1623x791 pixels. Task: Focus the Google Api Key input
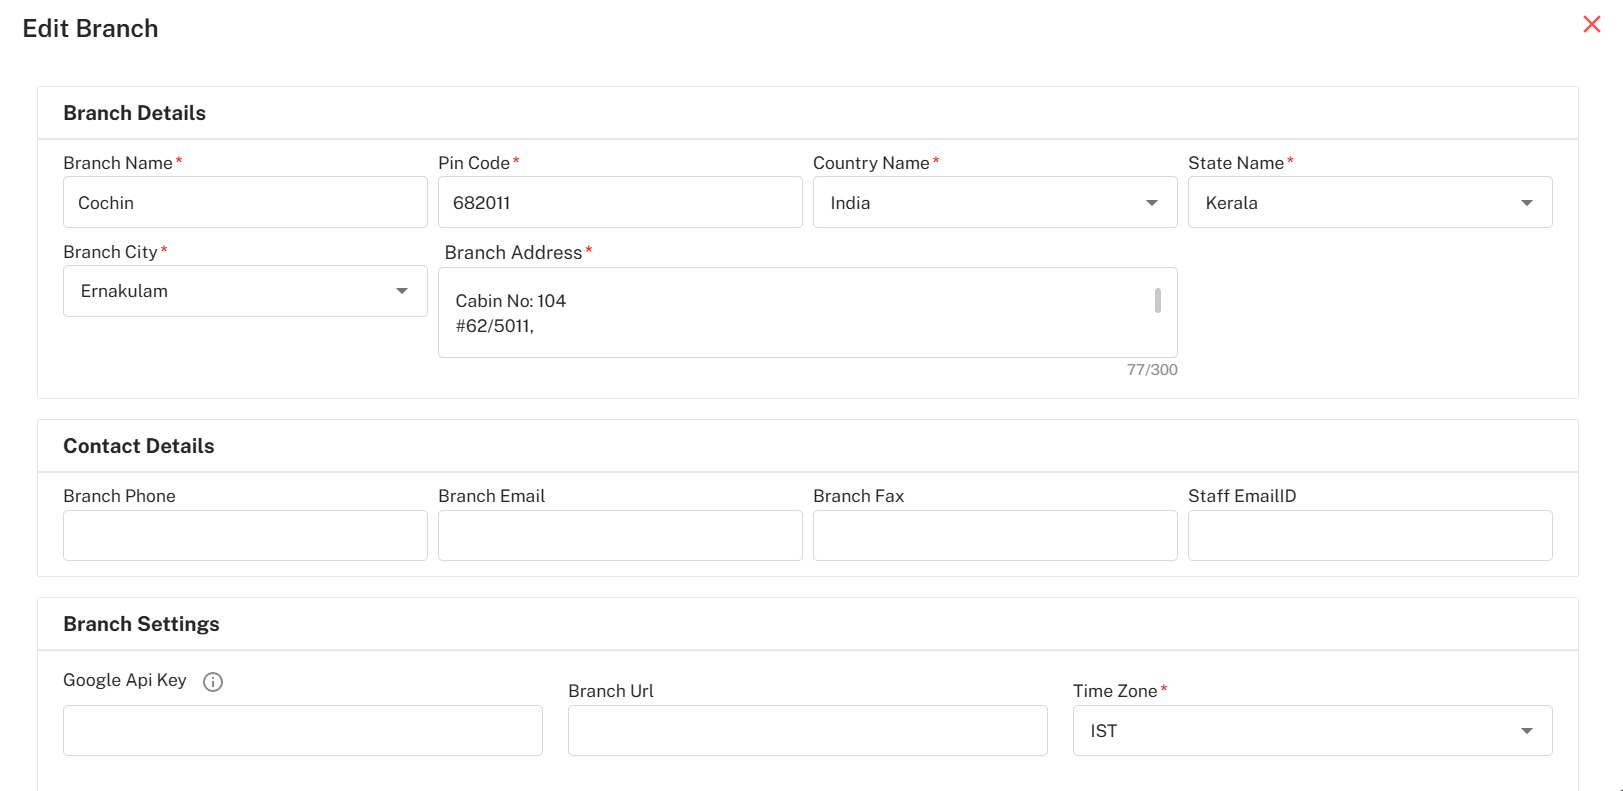tap(302, 731)
